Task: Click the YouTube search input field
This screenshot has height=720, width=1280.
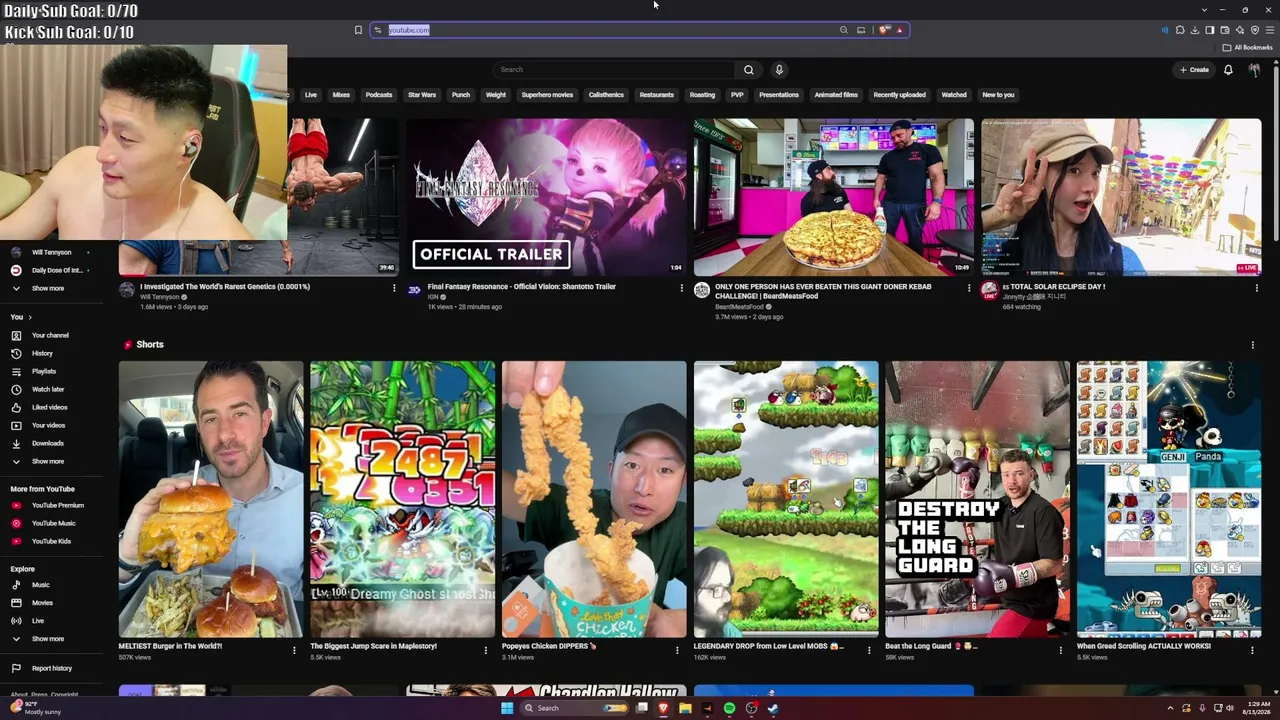Action: click(x=614, y=70)
